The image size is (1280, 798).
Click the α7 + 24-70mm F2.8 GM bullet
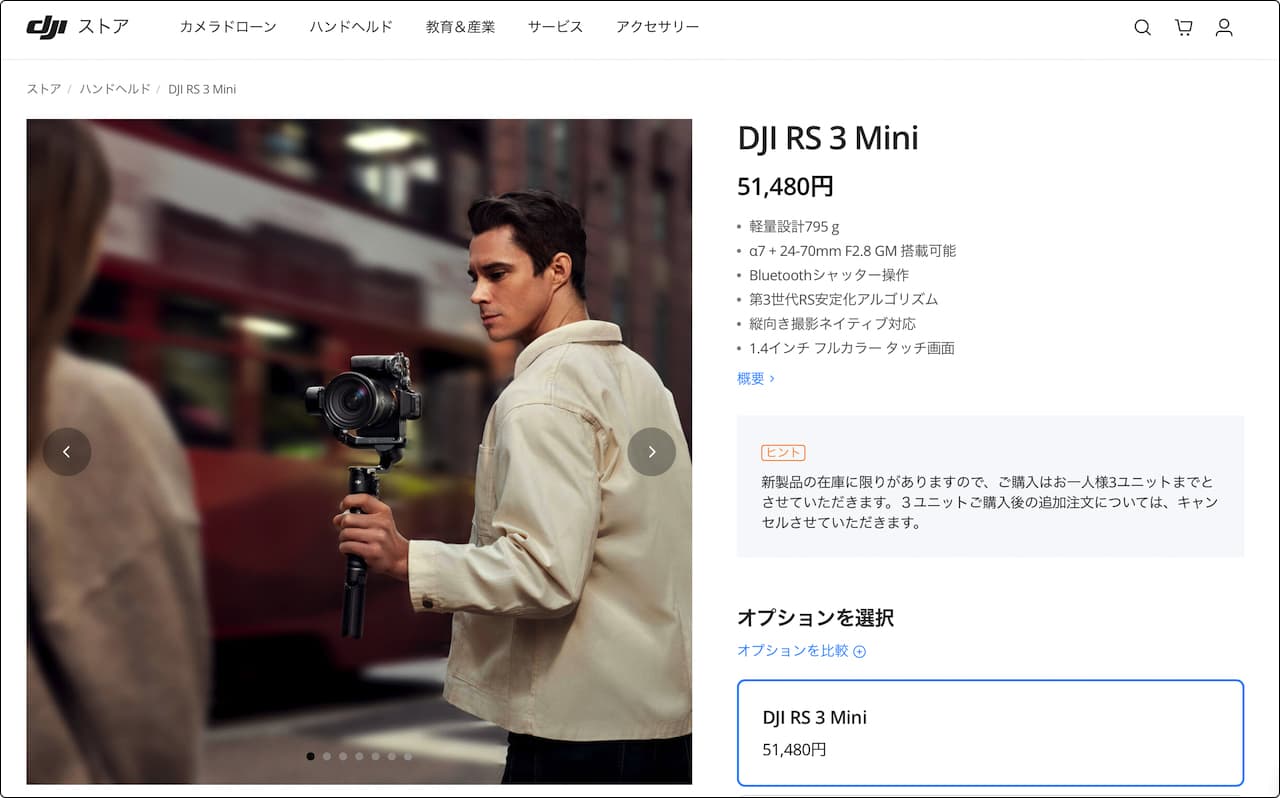(x=853, y=251)
